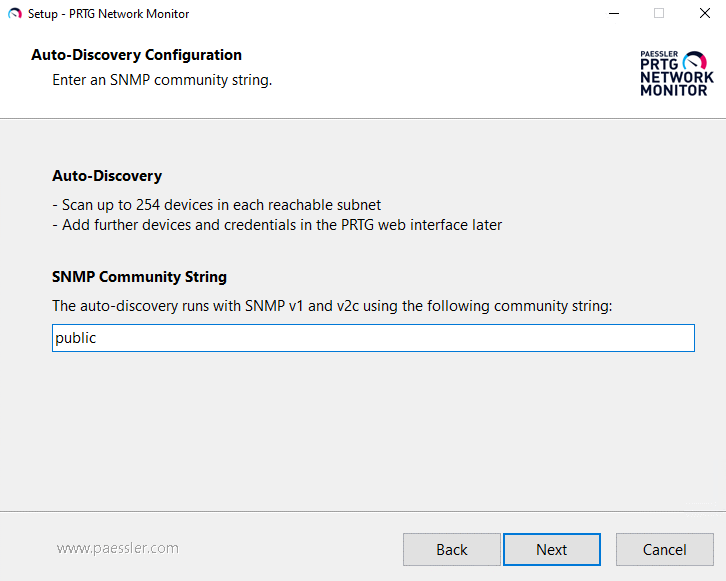Focus the SNMP community string input field
This screenshot has height=581, width=726.
click(400, 338)
